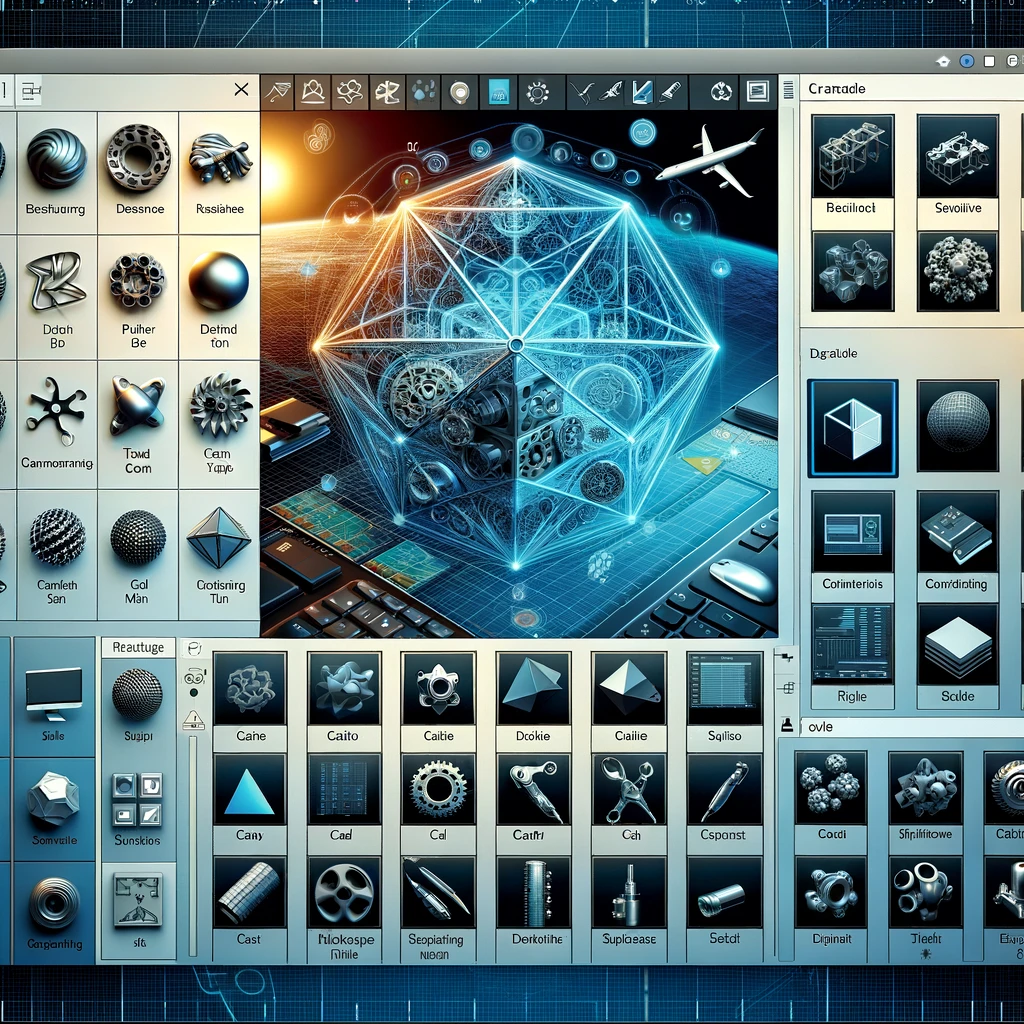The height and width of the screenshot is (1024, 1024).
Task: Click the ring-shaped toolbar icon
Action: coord(460,92)
